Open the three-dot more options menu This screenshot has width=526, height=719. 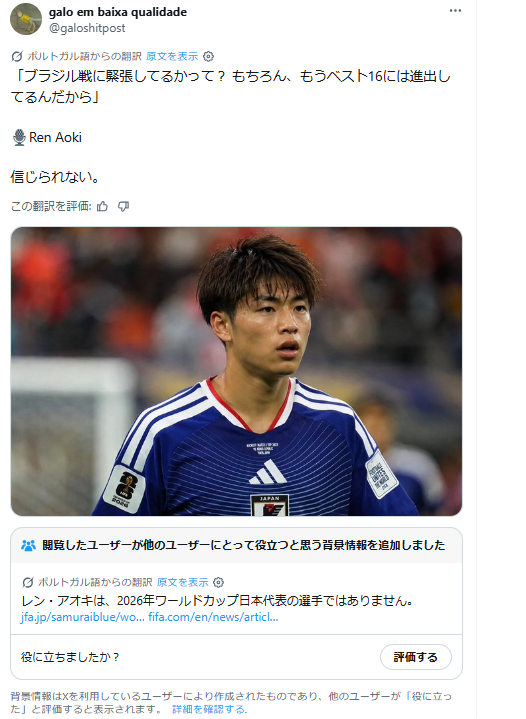(455, 11)
